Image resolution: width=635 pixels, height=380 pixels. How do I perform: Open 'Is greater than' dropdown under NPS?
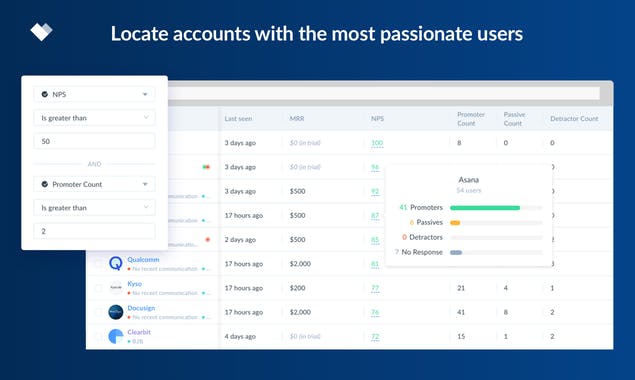pos(94,118)
